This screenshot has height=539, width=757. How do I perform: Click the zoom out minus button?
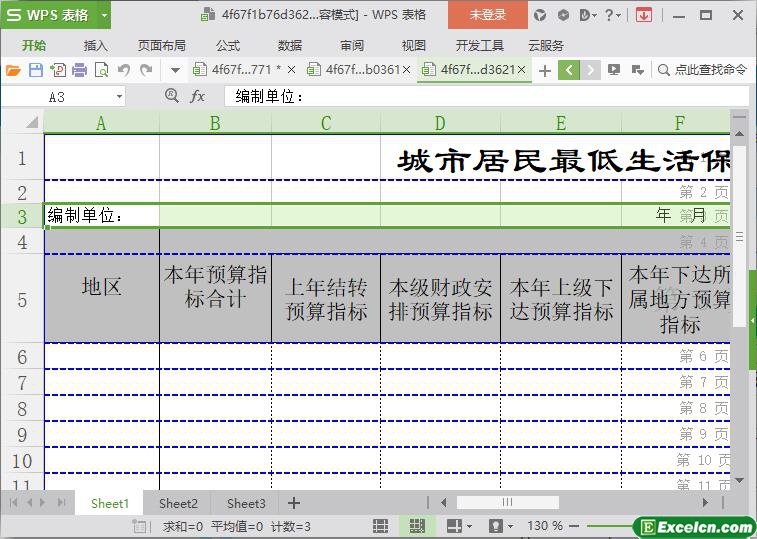[x=573, y=525]
